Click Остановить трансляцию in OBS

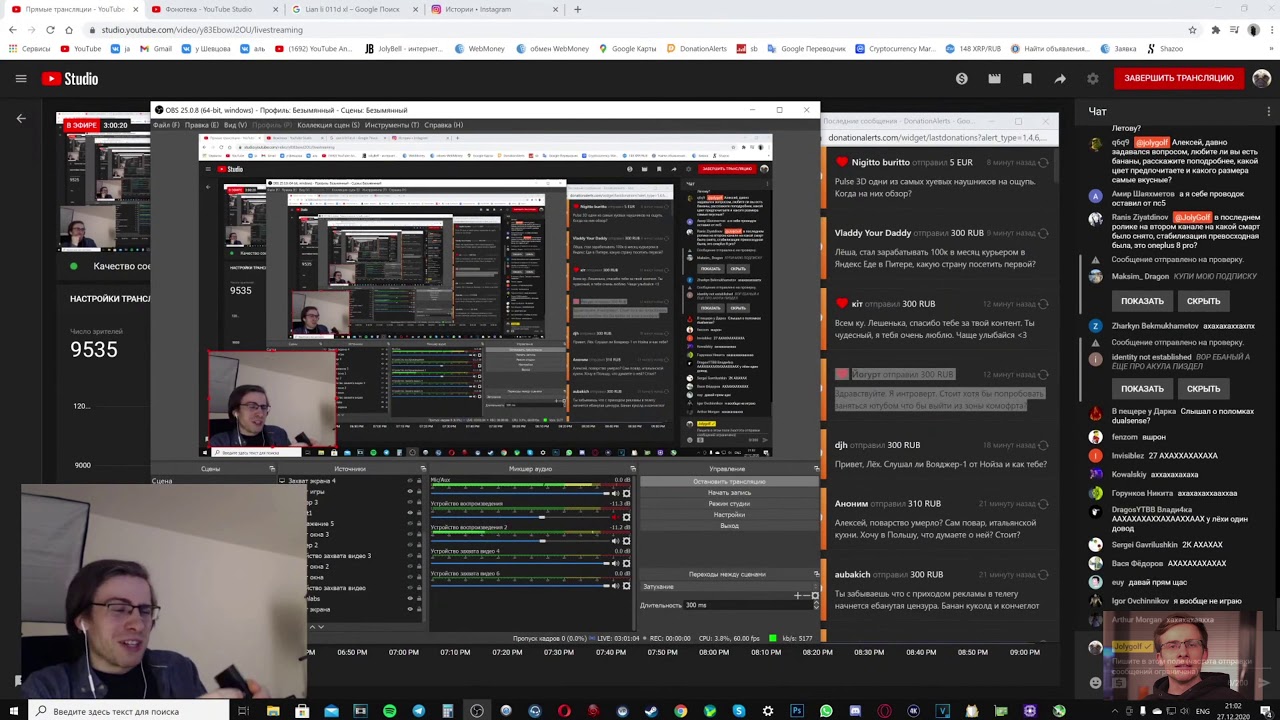(x=729, y=481)
